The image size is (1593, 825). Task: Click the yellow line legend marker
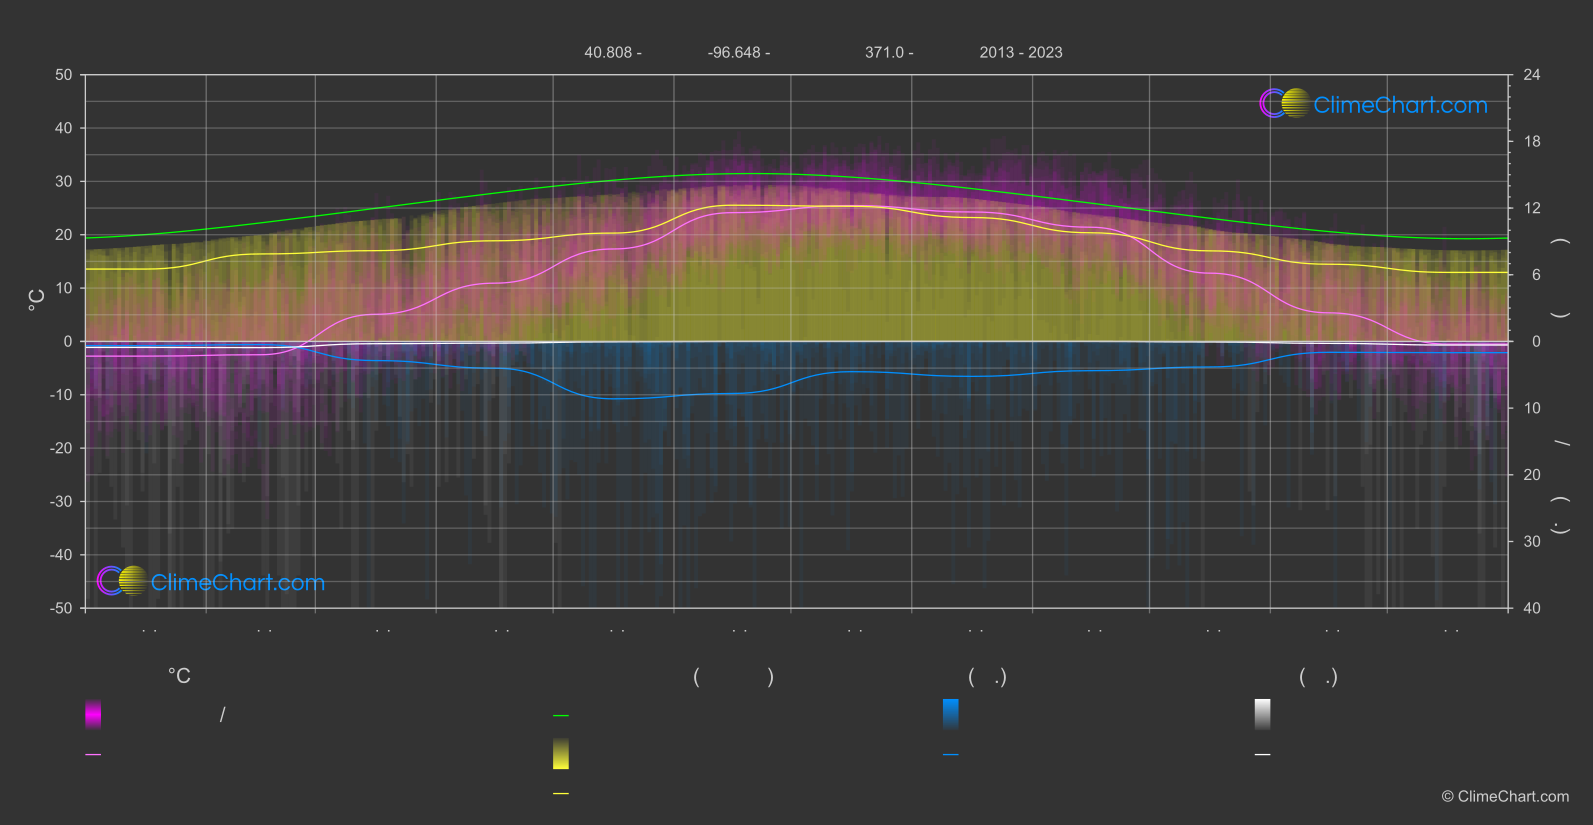(x=561, y=794)
